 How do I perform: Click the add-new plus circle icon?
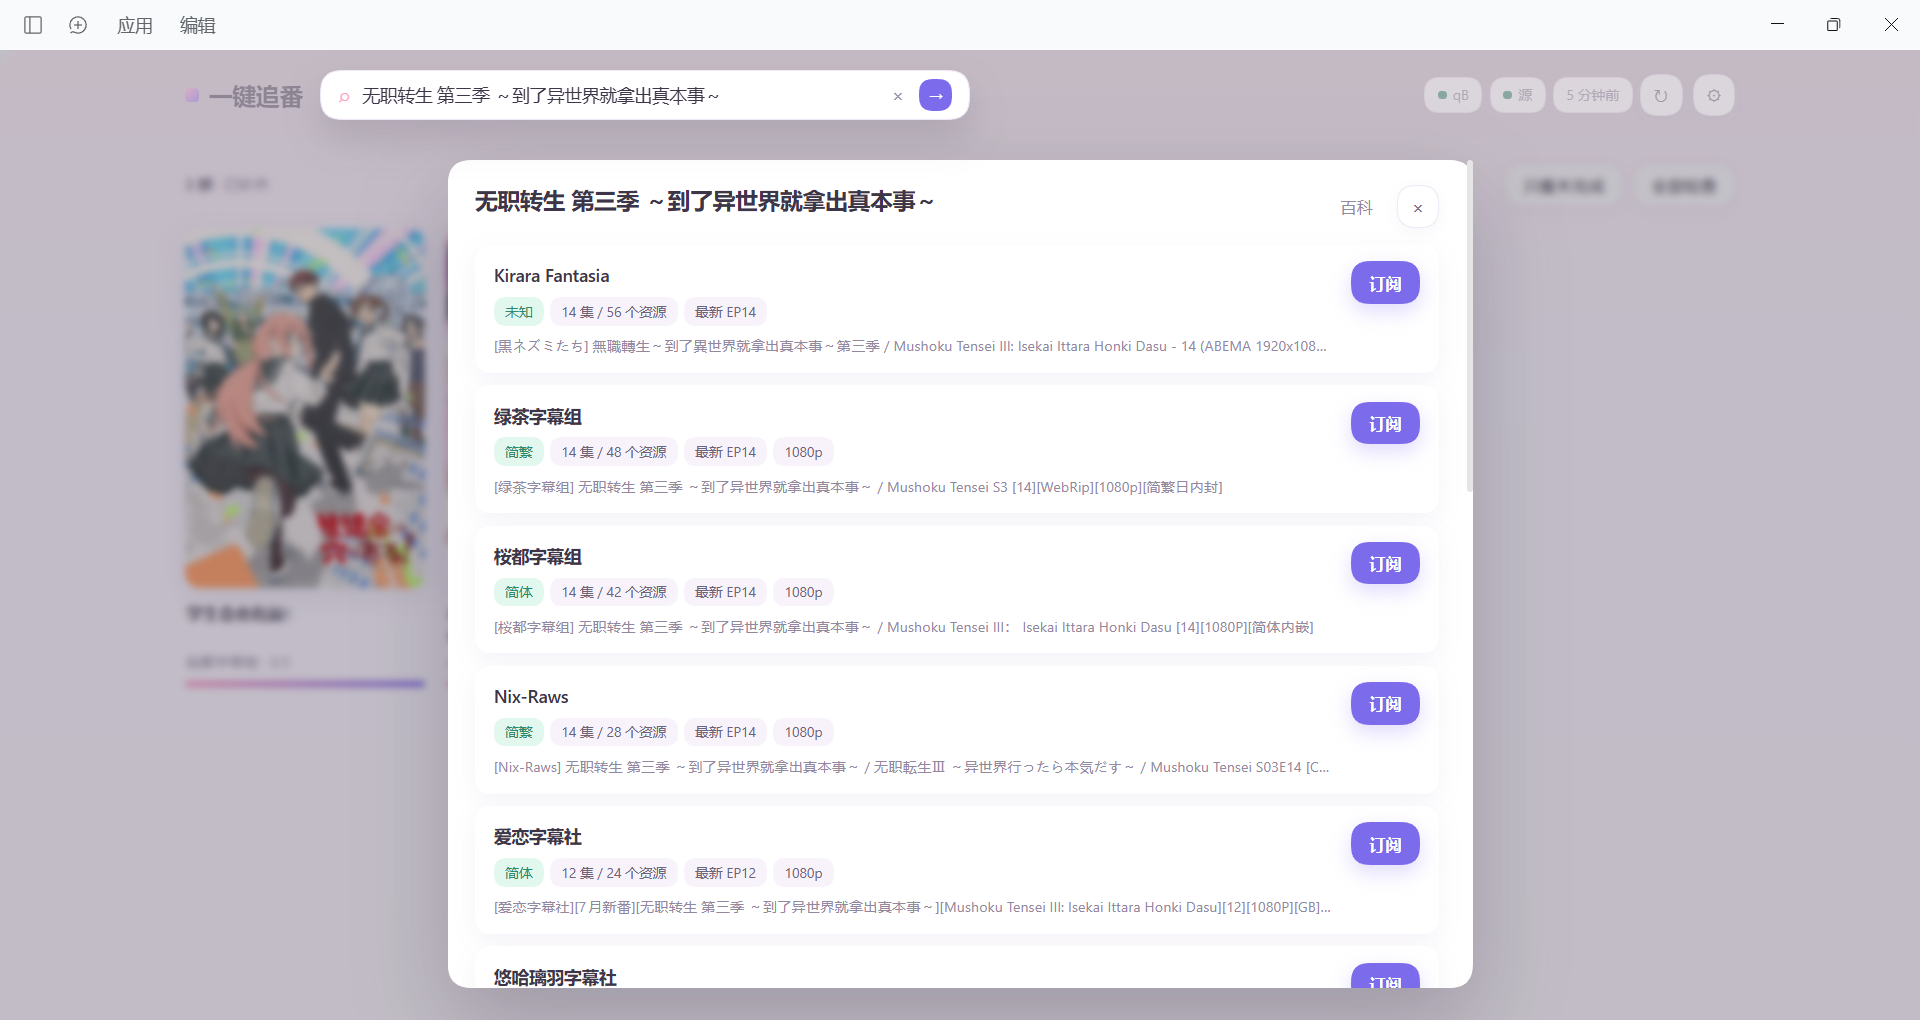[x=78, y=25]
